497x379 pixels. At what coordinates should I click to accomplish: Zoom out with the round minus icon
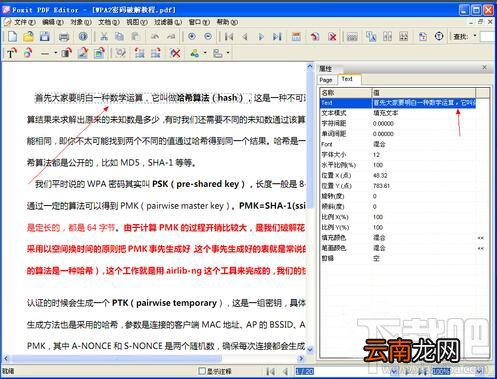[208, 36]
